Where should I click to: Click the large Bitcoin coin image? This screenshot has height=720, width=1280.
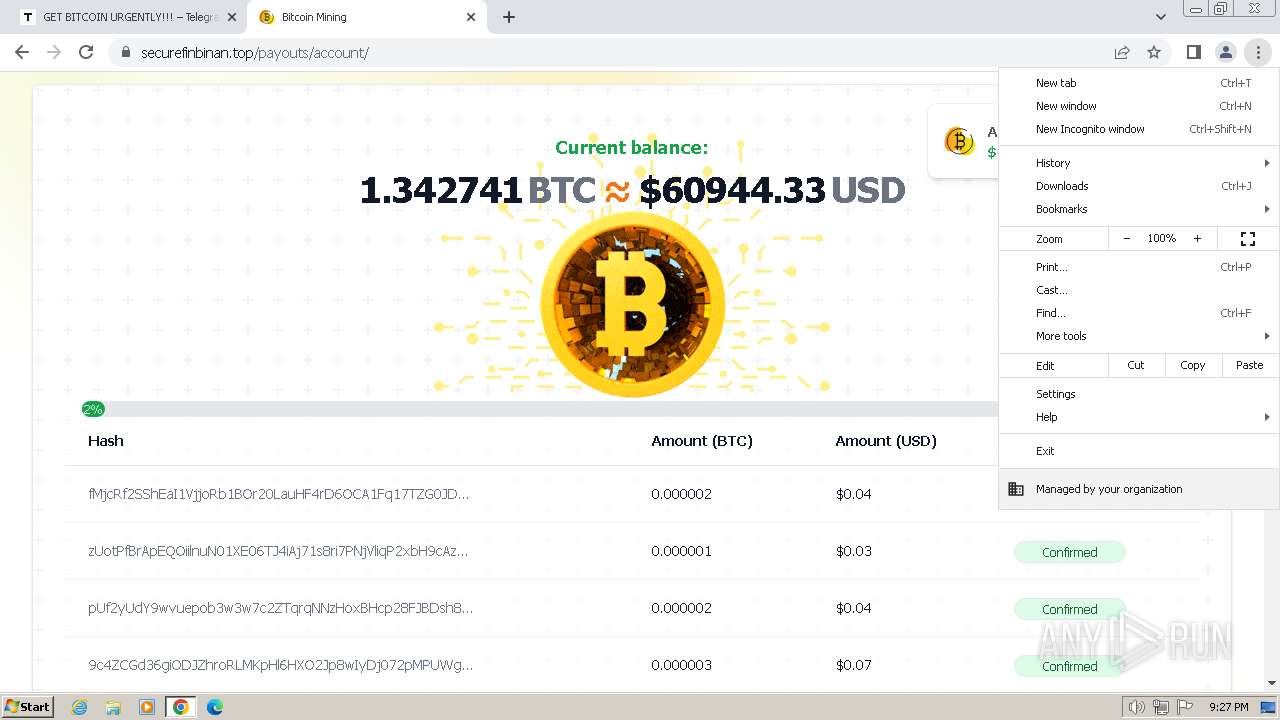[x=632, y=304]
